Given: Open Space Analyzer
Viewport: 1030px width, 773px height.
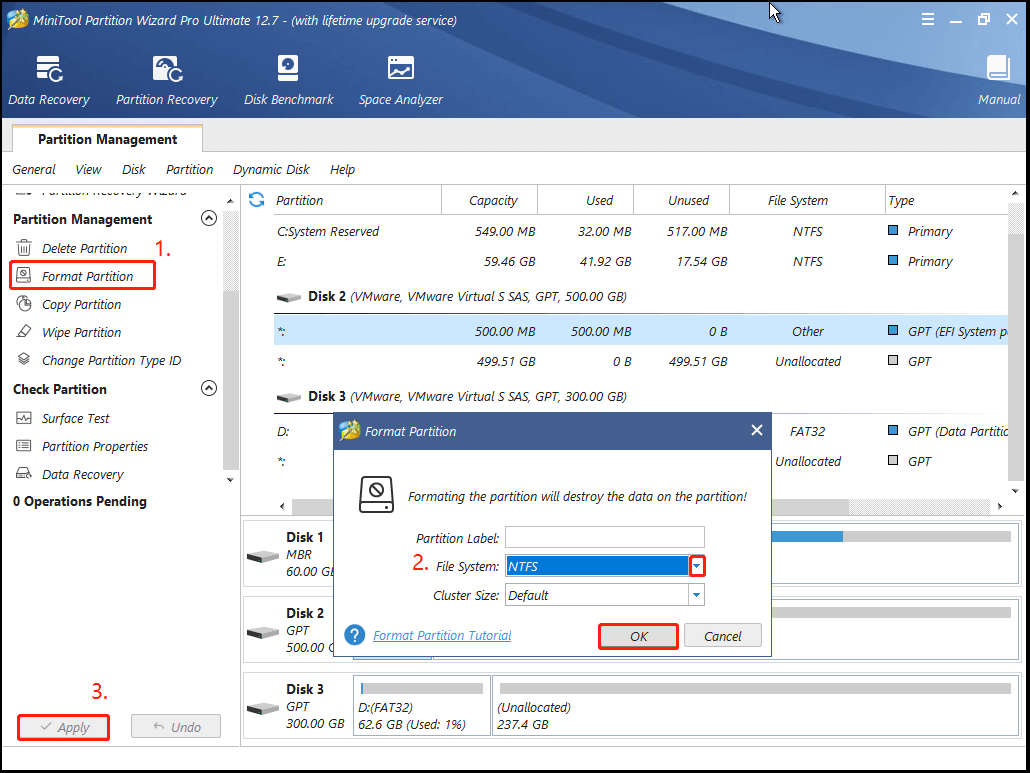Looking at the screenshot, I should [400, 81].
